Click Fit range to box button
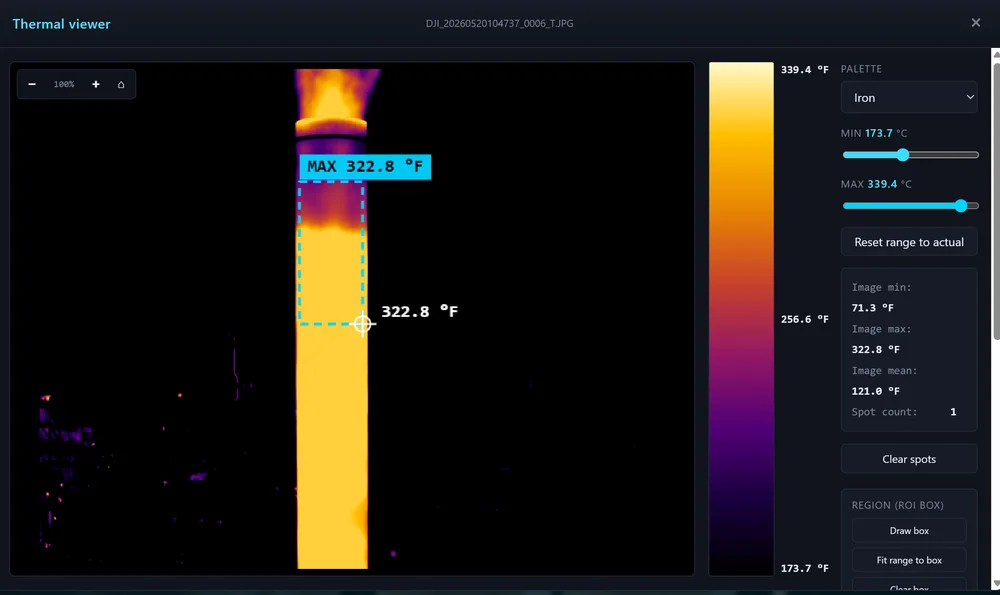 coord(909,560)
